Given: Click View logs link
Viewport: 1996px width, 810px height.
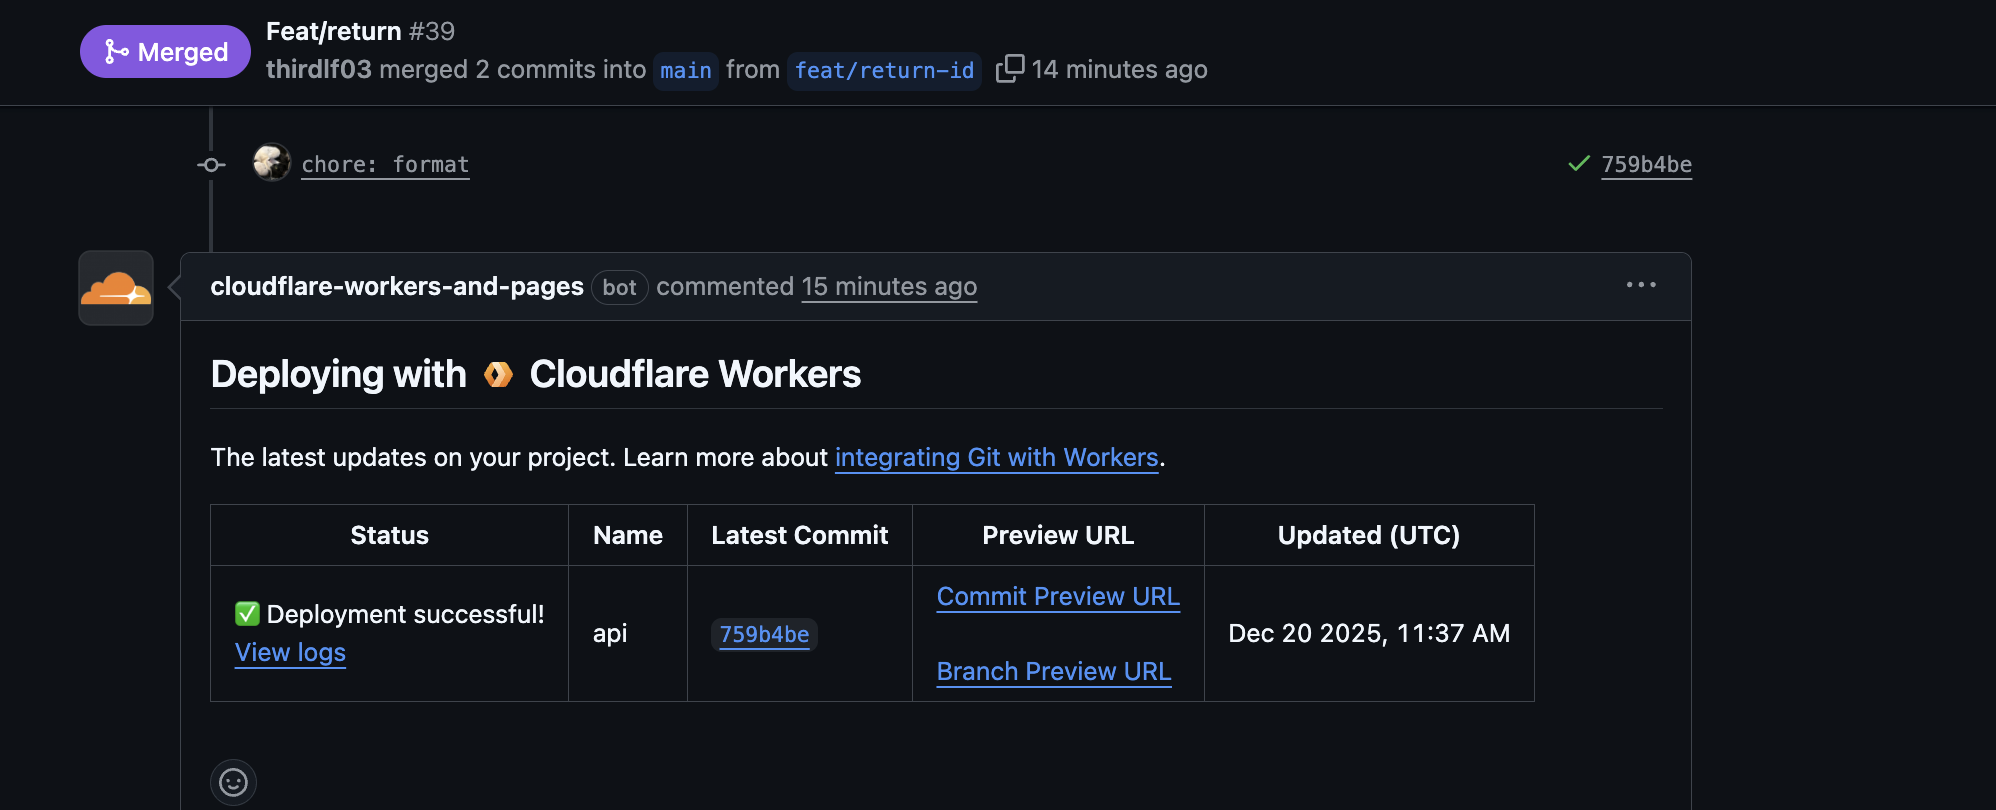Looking at the screenshot, I should (290, 653).
